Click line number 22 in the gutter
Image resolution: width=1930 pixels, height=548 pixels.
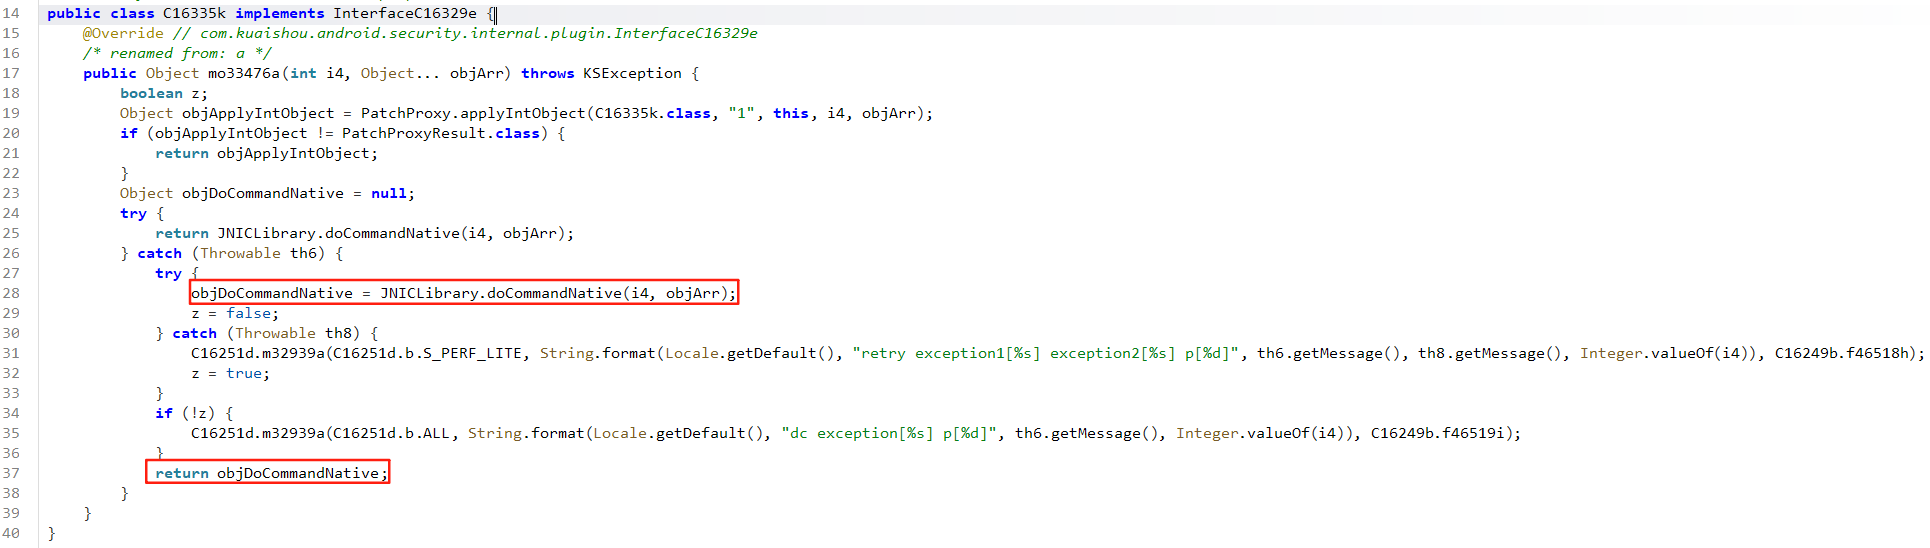click(x=11, y=173)
